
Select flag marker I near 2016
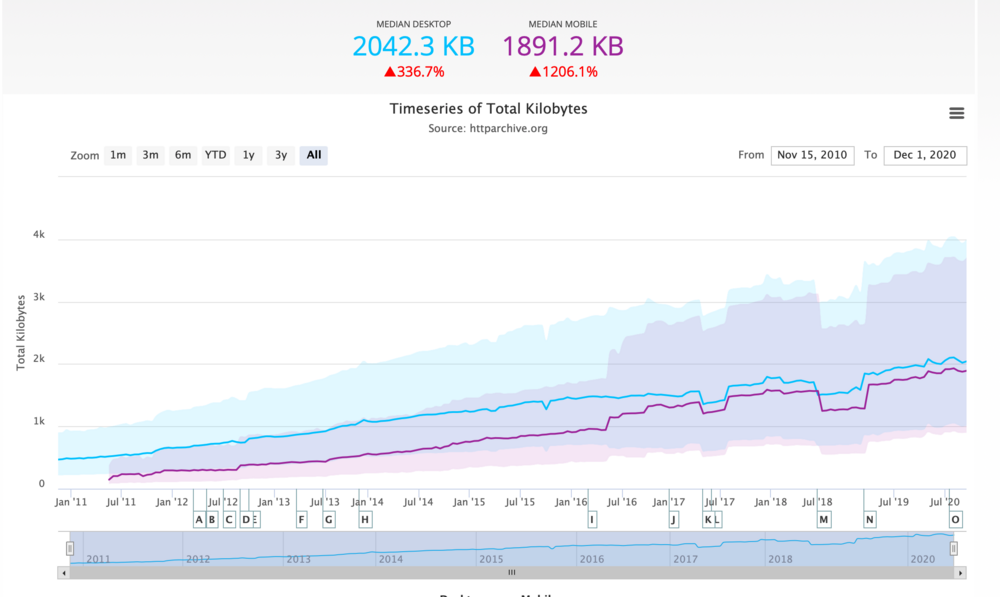(x=592, y=519)
